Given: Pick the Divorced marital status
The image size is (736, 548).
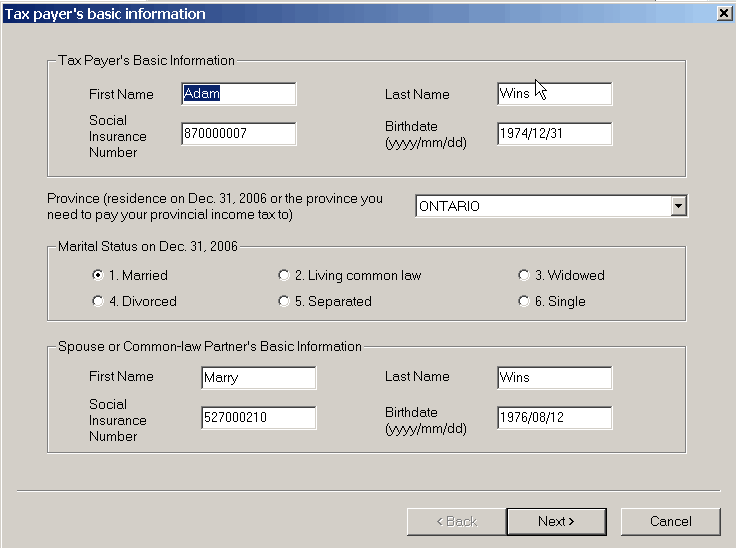Looking at the screenshot, I should point(98,301).
